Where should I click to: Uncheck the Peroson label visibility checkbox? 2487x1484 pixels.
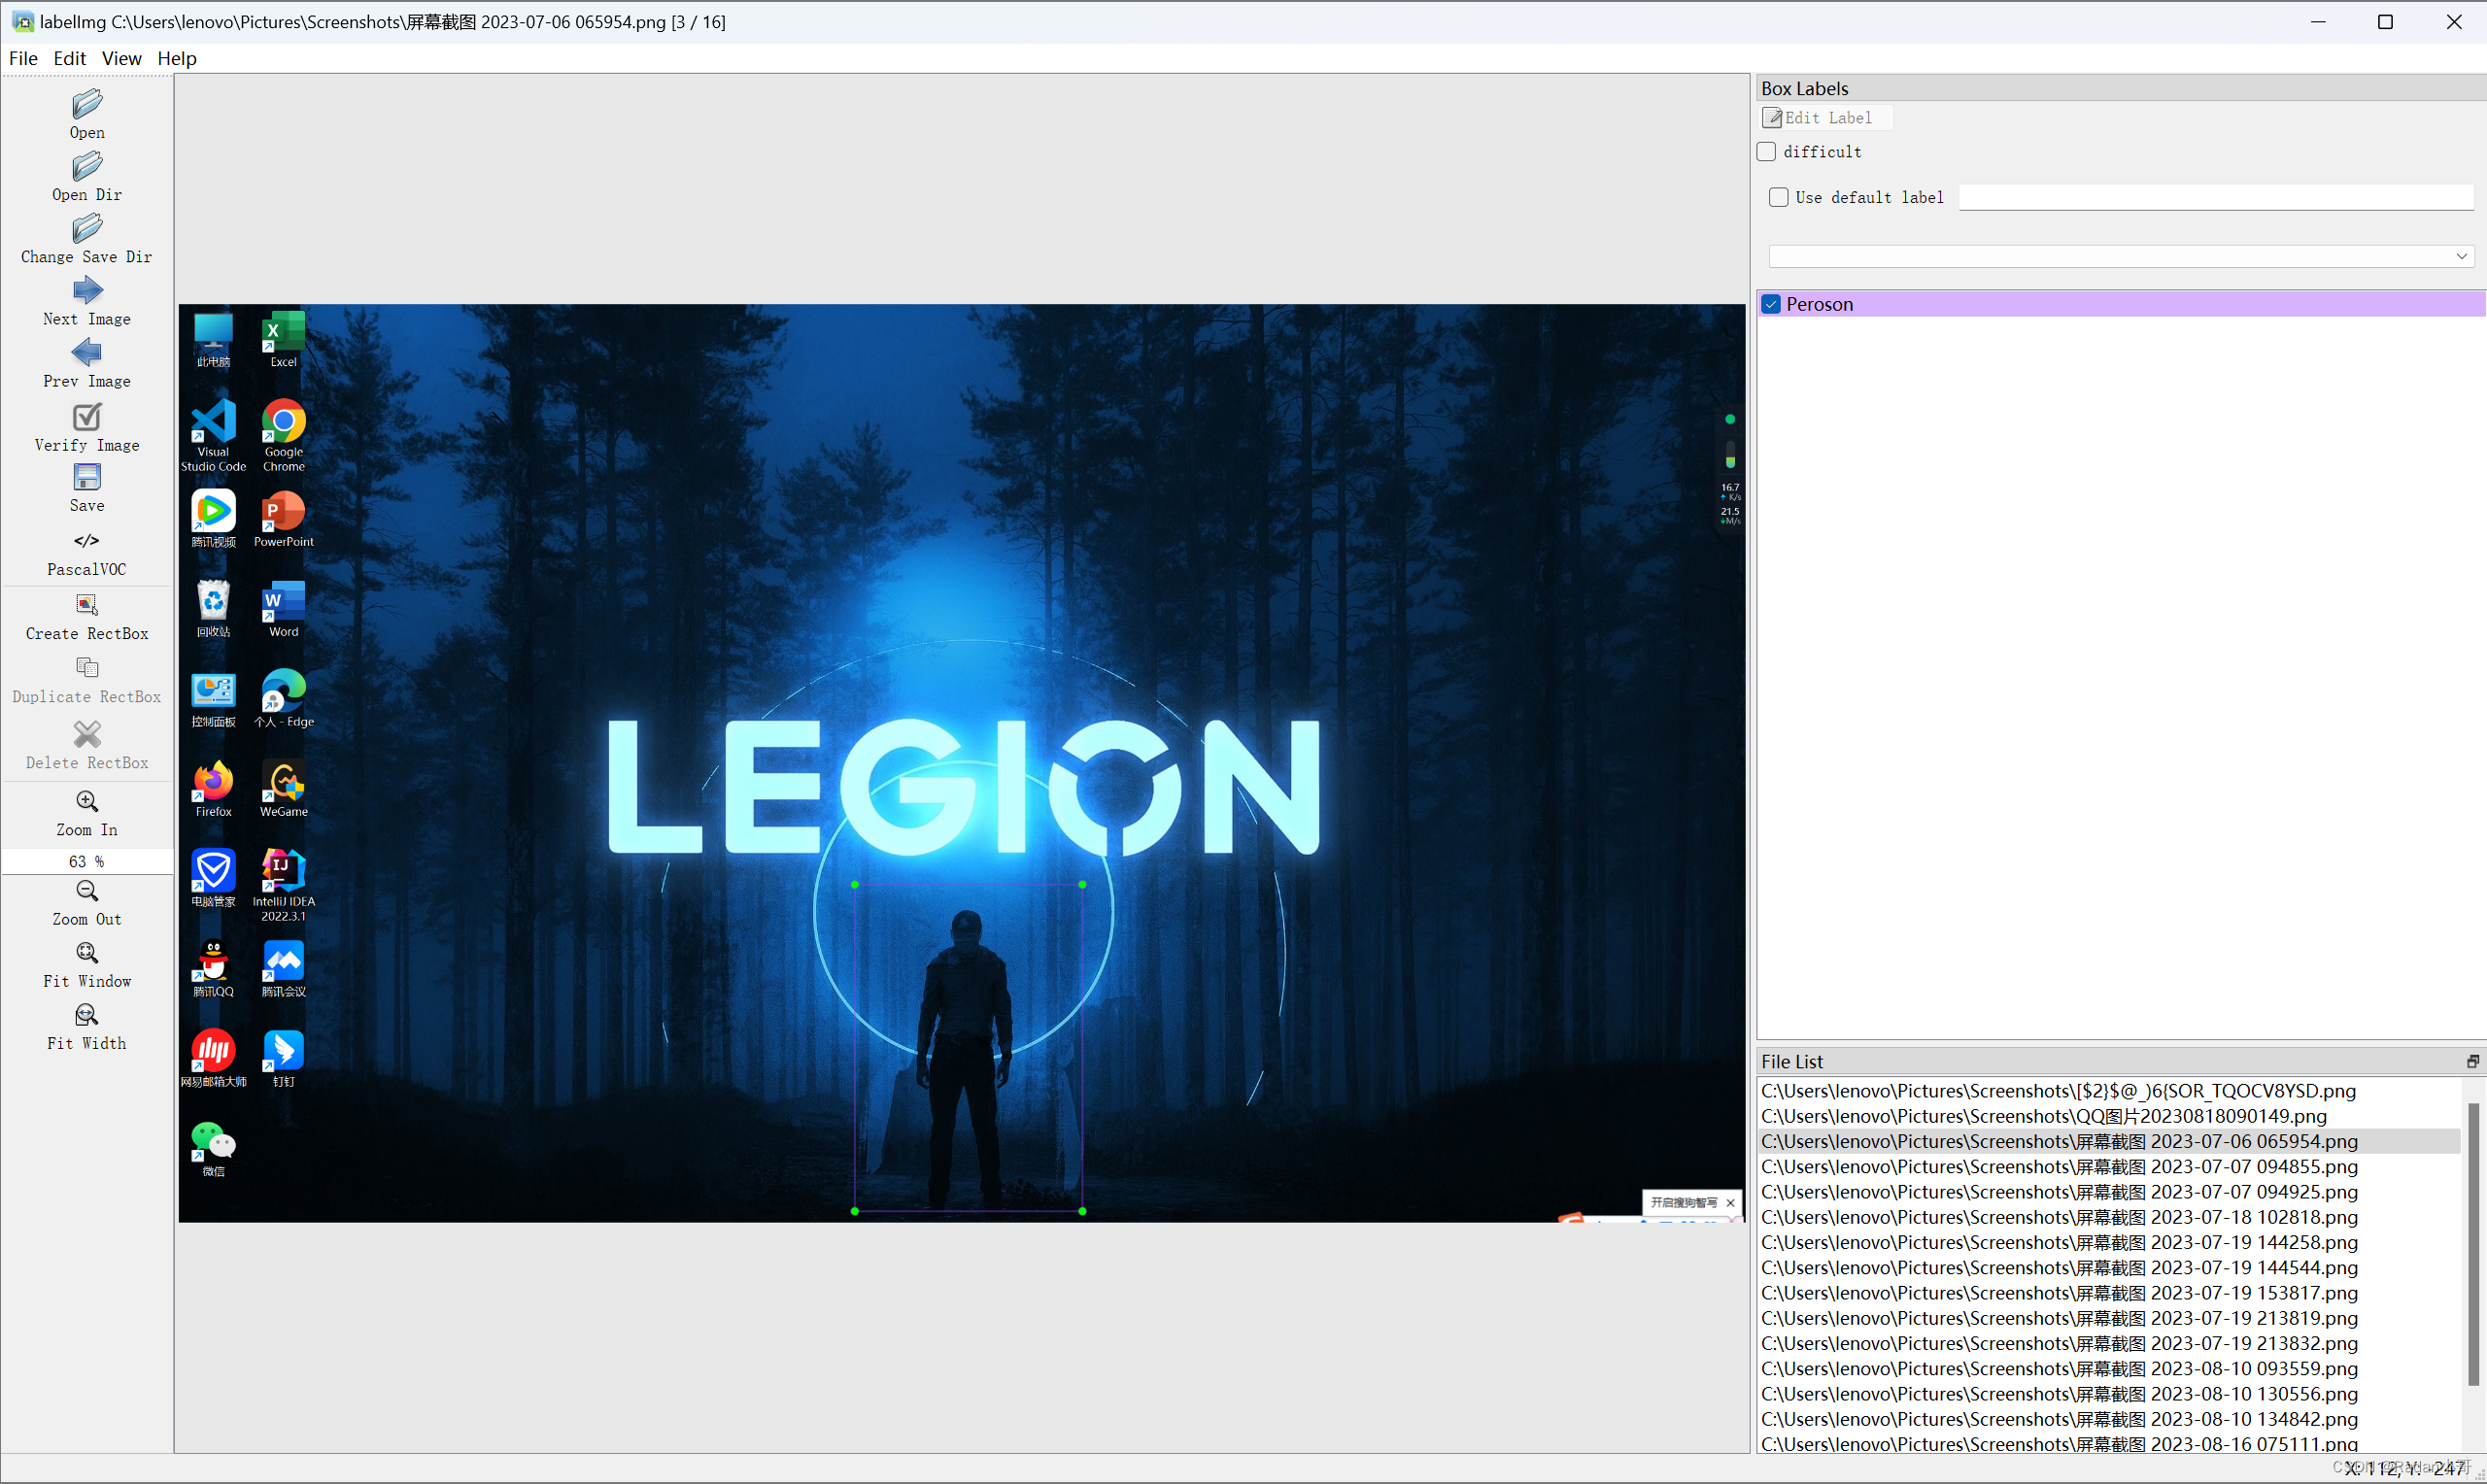(1771, 304)
